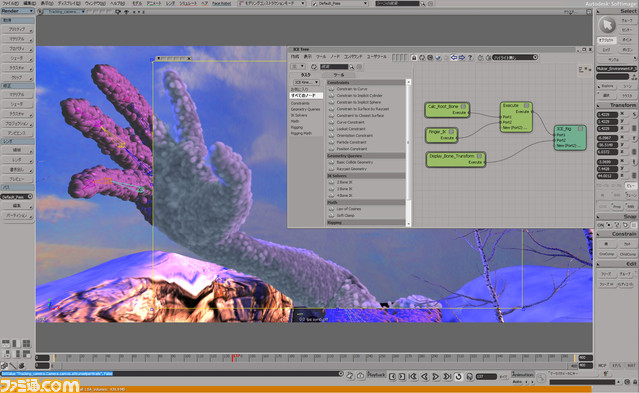The image size is (639, 393).
Task: Play forward with the right triangle button
Action: pyautogui.click(x=436, y=376)
